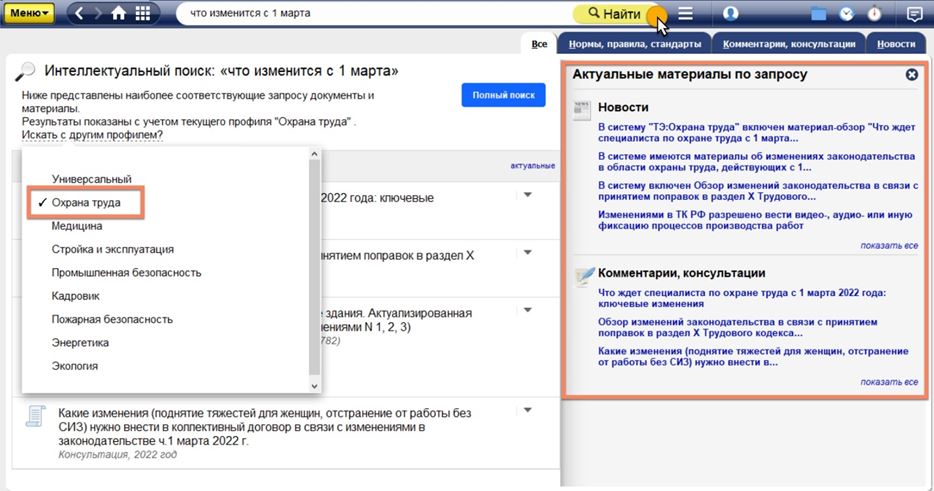
Task: Click the Полный поиск button
Action: [503, 95]
